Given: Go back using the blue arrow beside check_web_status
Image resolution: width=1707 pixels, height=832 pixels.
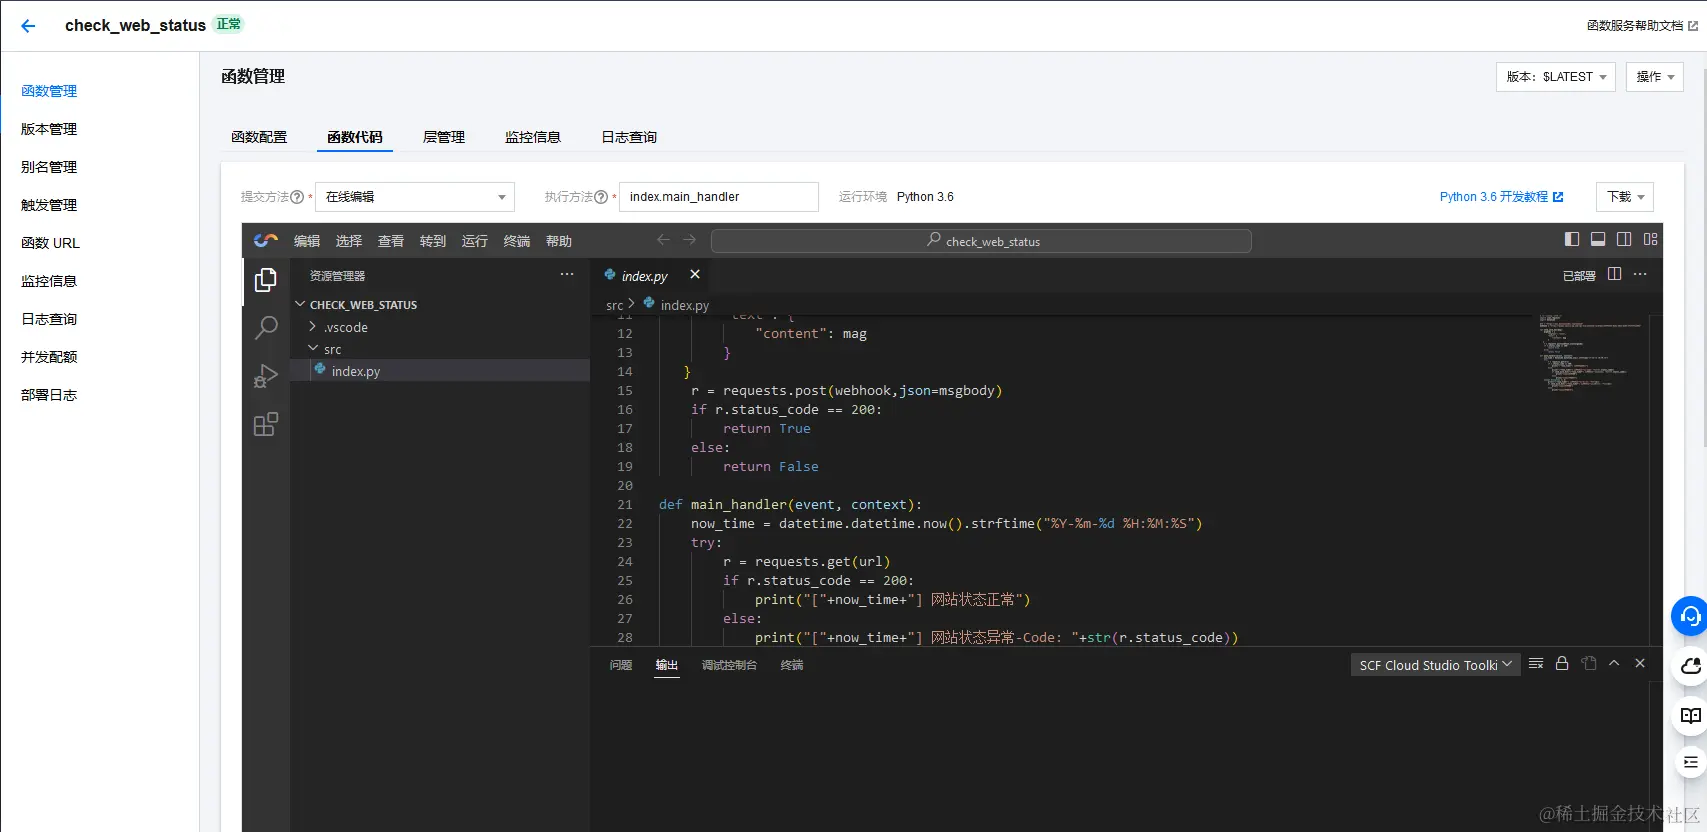Looking at the screenshot, I should tap(28, 26).
